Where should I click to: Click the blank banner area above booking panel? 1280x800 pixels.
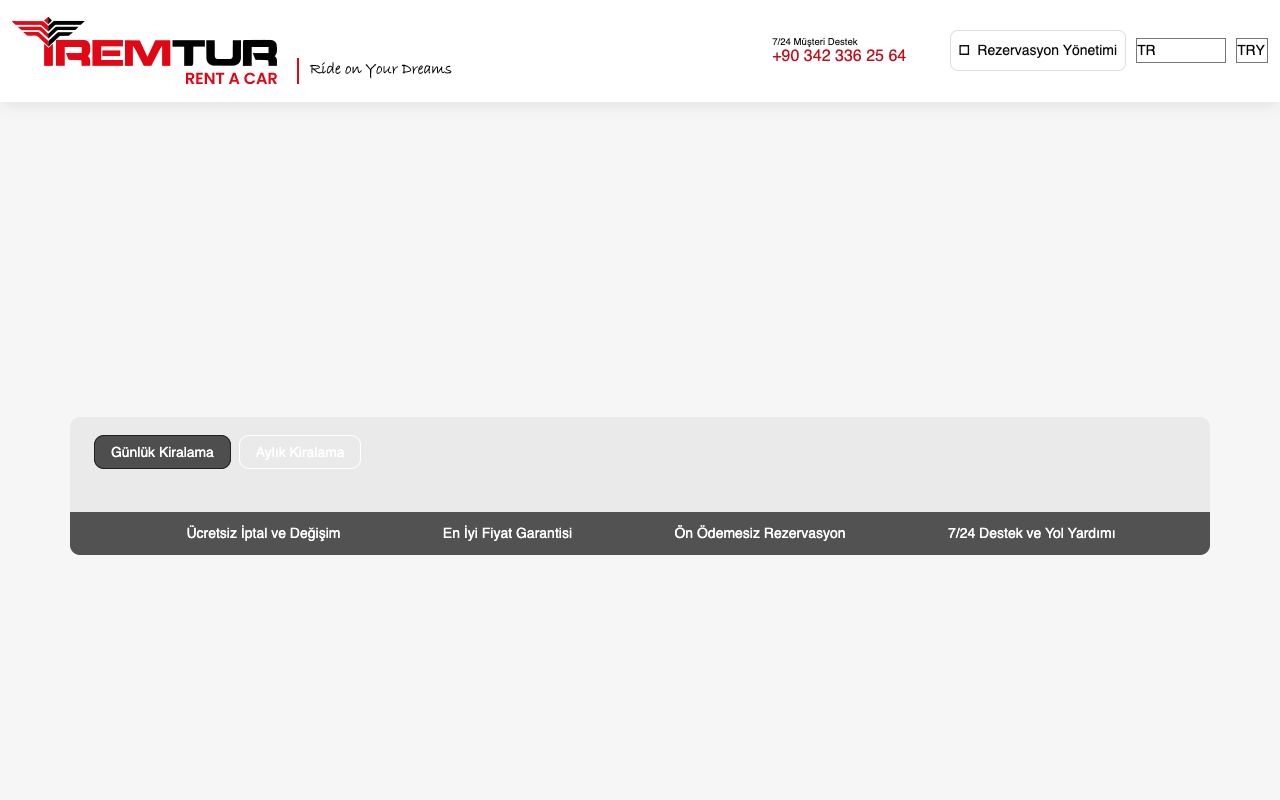click(x=640, y=260)
